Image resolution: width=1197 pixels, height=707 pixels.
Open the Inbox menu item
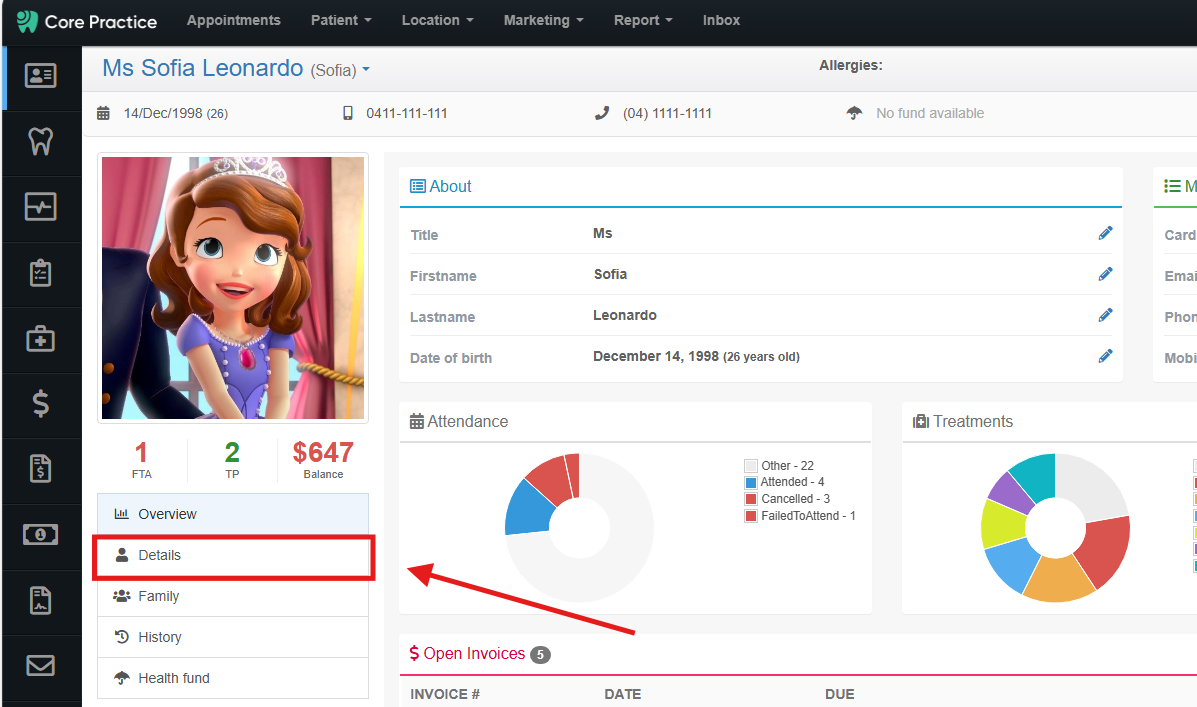coord(721,21)
